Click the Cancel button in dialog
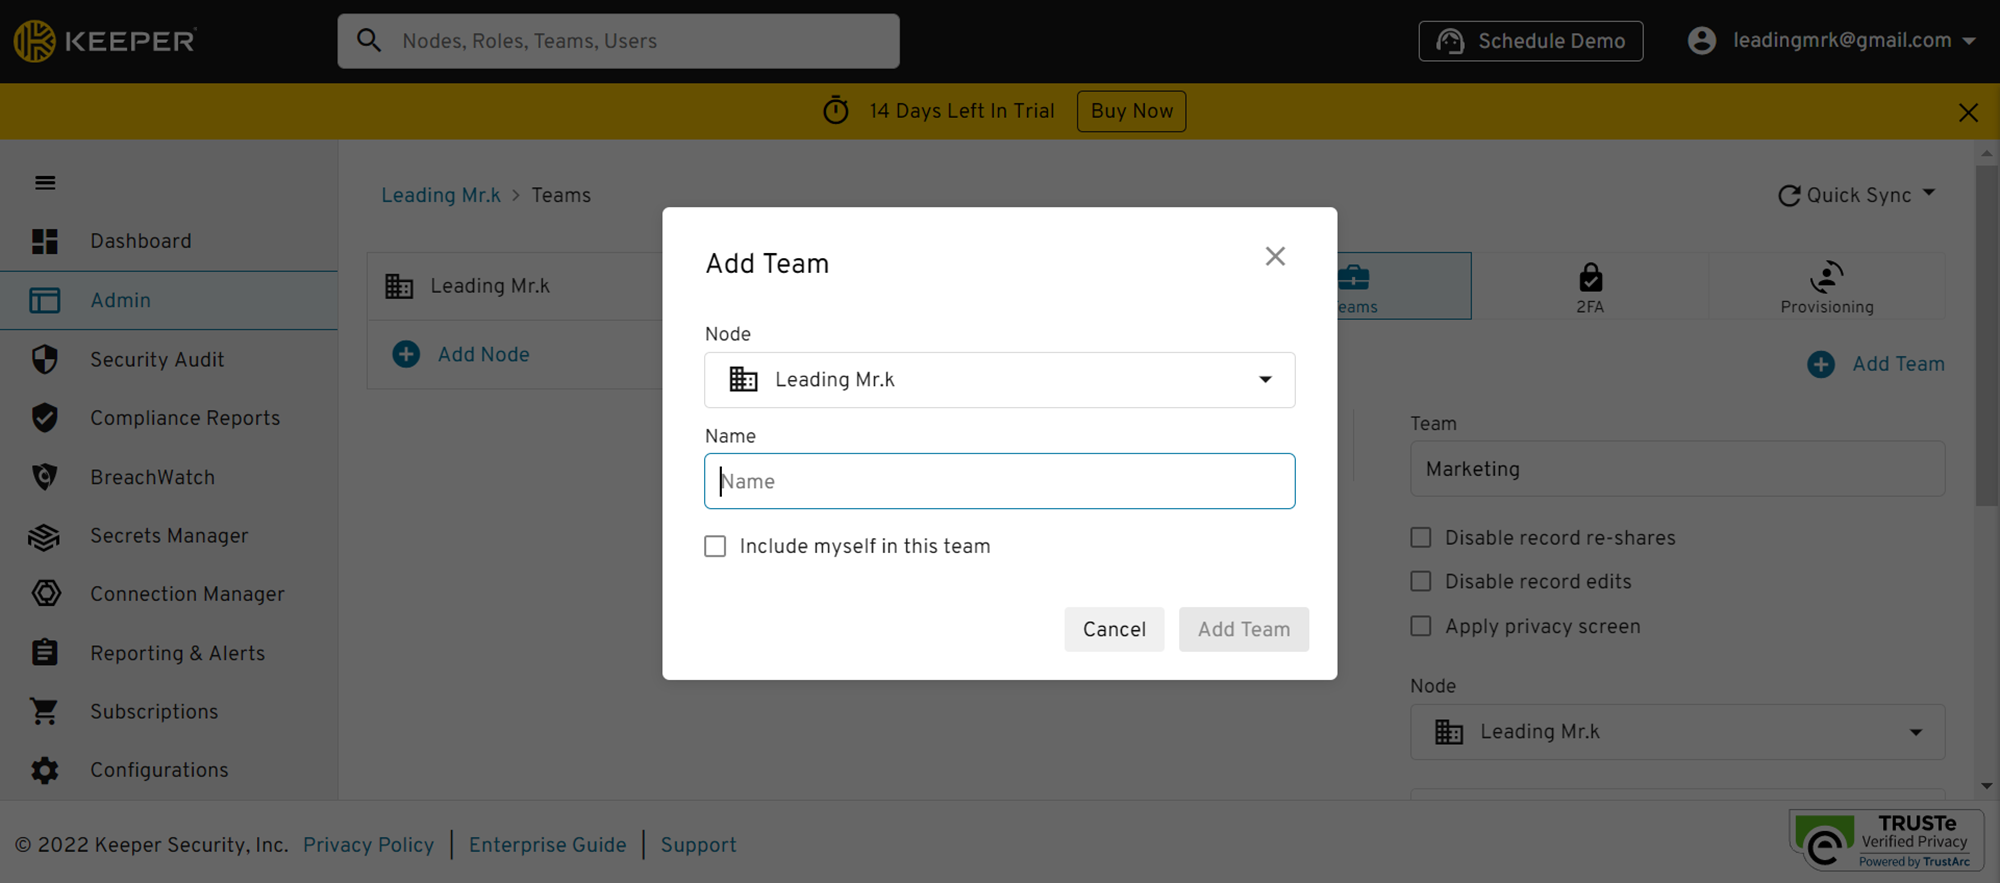This screenshot has height=883, width=2000. pos(1114,629)
